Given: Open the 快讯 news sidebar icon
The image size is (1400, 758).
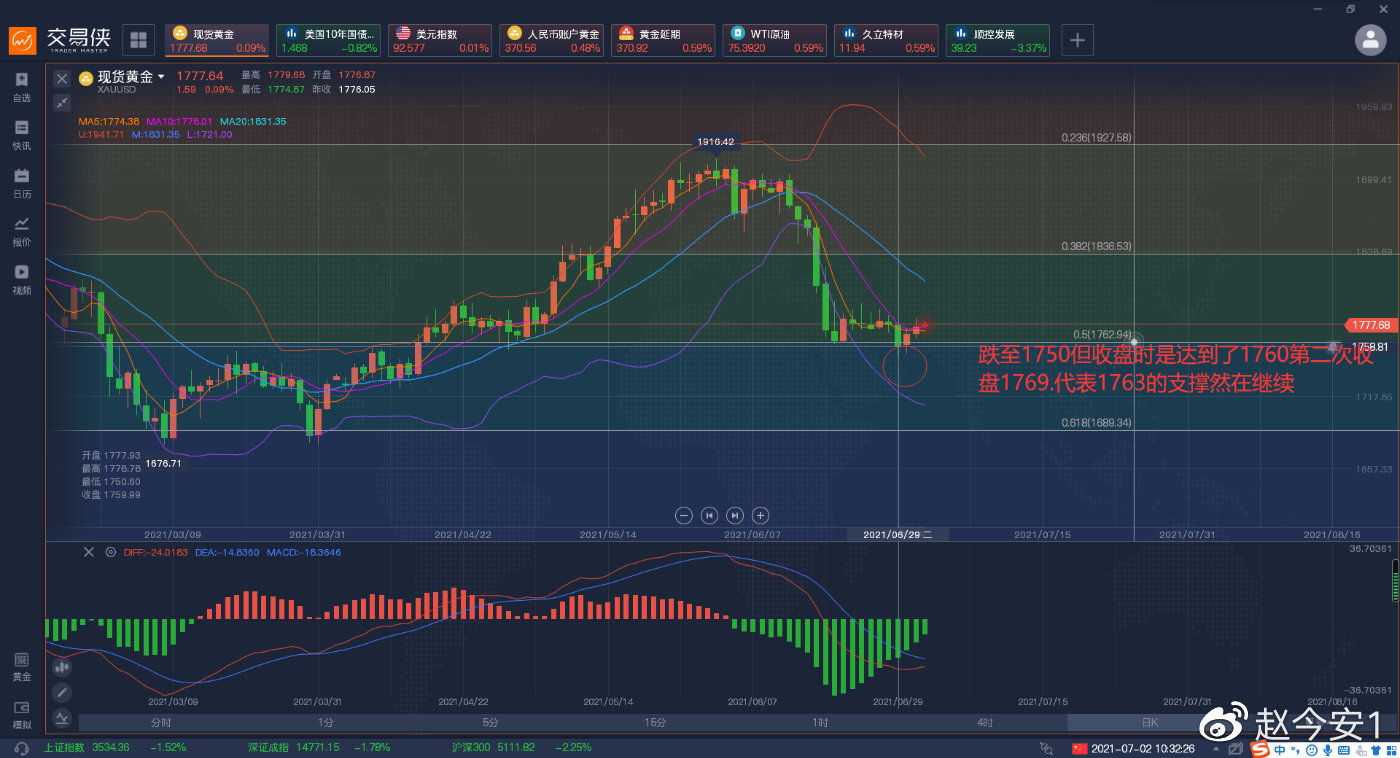Looking at the screenshot, I should 22,135.
